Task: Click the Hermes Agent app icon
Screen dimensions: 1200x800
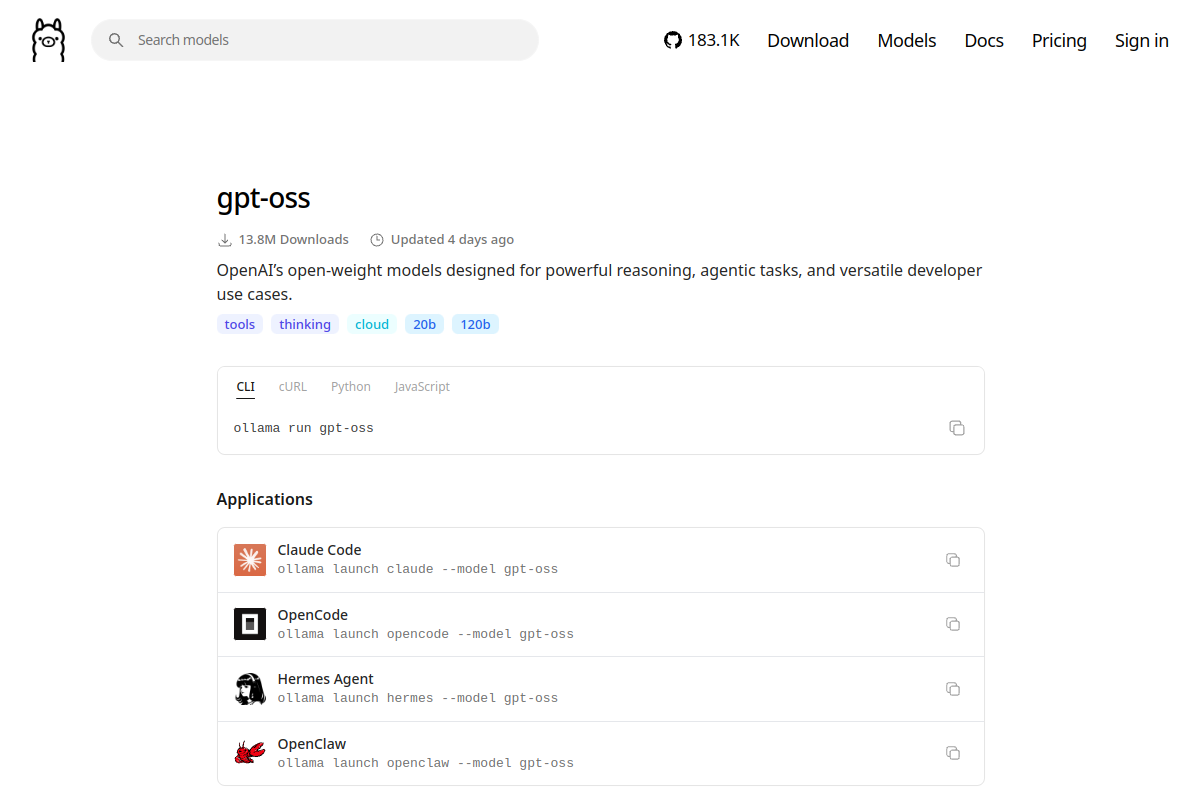Action: [x=250, y=689]
